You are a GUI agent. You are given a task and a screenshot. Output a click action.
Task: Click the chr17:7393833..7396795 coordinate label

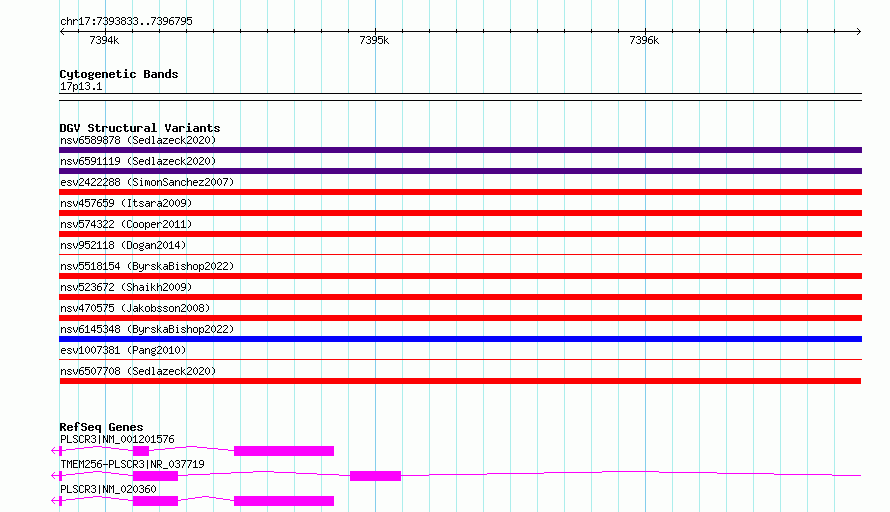(126, 21)
